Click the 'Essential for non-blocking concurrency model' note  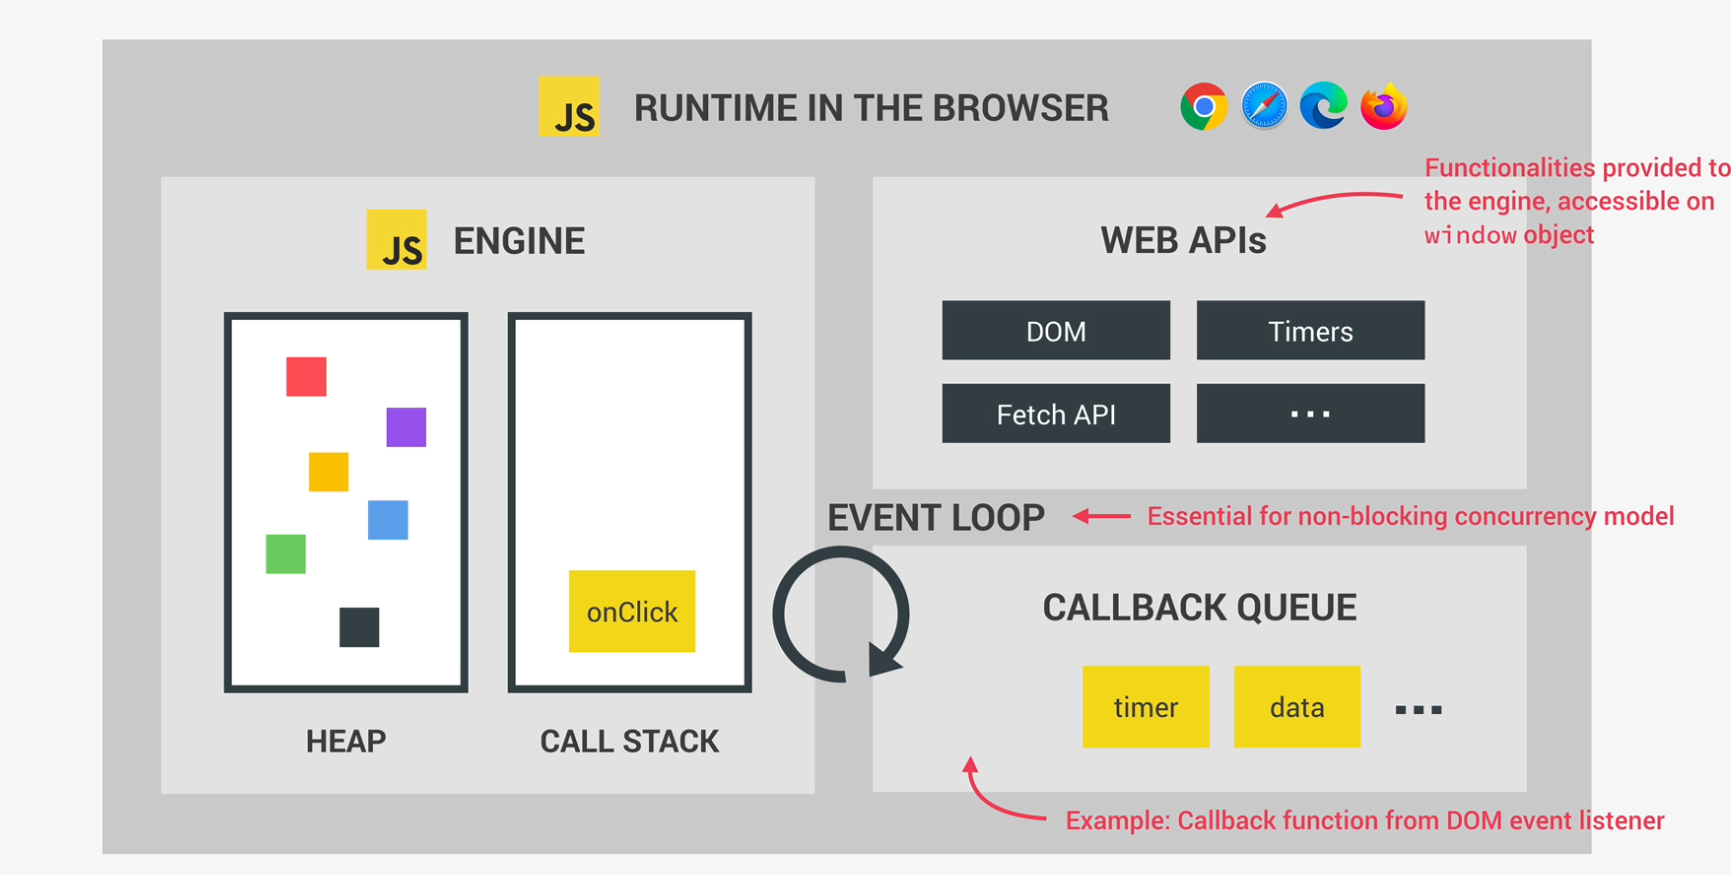tap(1410, 516)
